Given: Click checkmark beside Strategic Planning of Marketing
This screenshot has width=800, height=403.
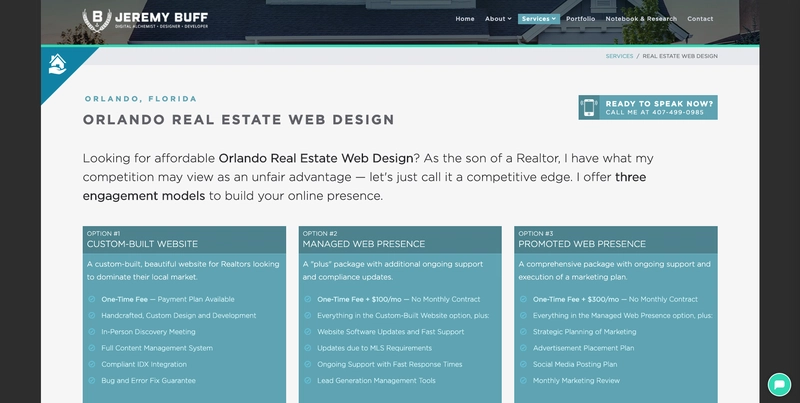Looking at the screenshot, I should (x=523, y=332).
